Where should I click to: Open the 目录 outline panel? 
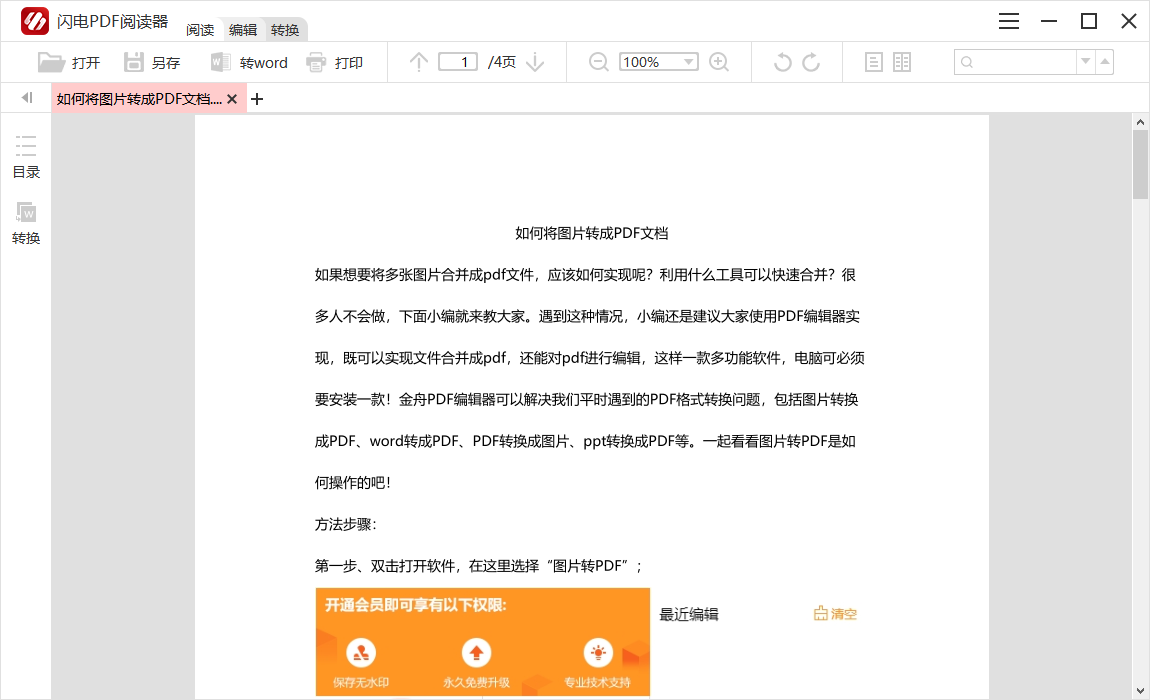(x=26, y=156)
